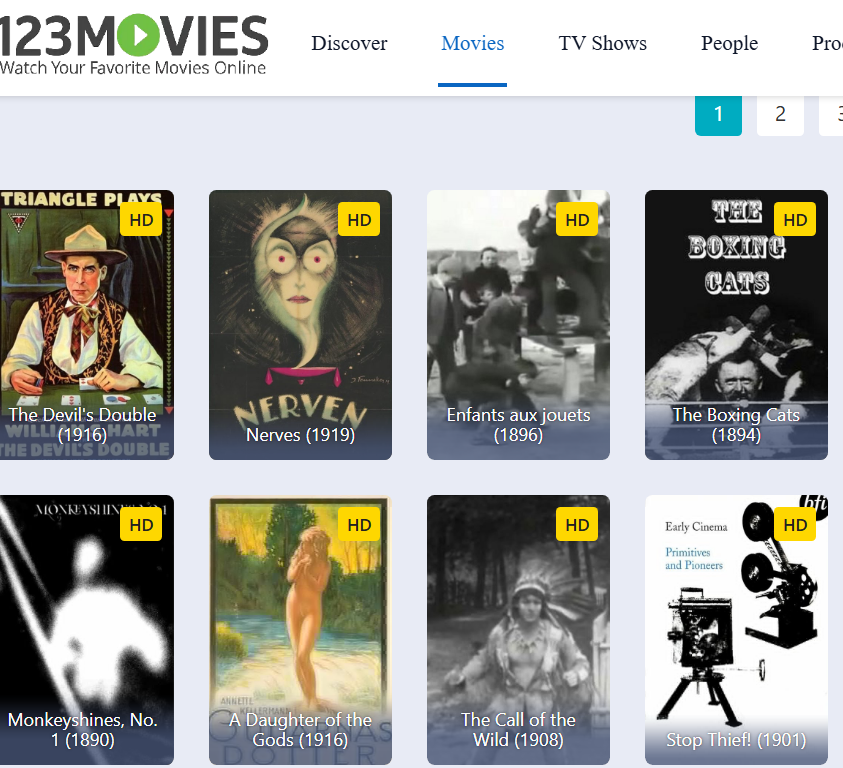This screenshot has height=768, width=843.
Task: Click title 'The Devil's Double (1916)'
Action: [82, 424]
